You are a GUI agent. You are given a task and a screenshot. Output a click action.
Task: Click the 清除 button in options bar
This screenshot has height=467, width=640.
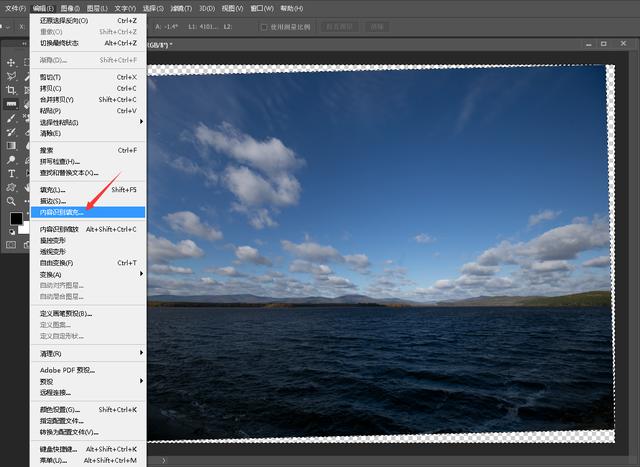[x=378, y=27]
